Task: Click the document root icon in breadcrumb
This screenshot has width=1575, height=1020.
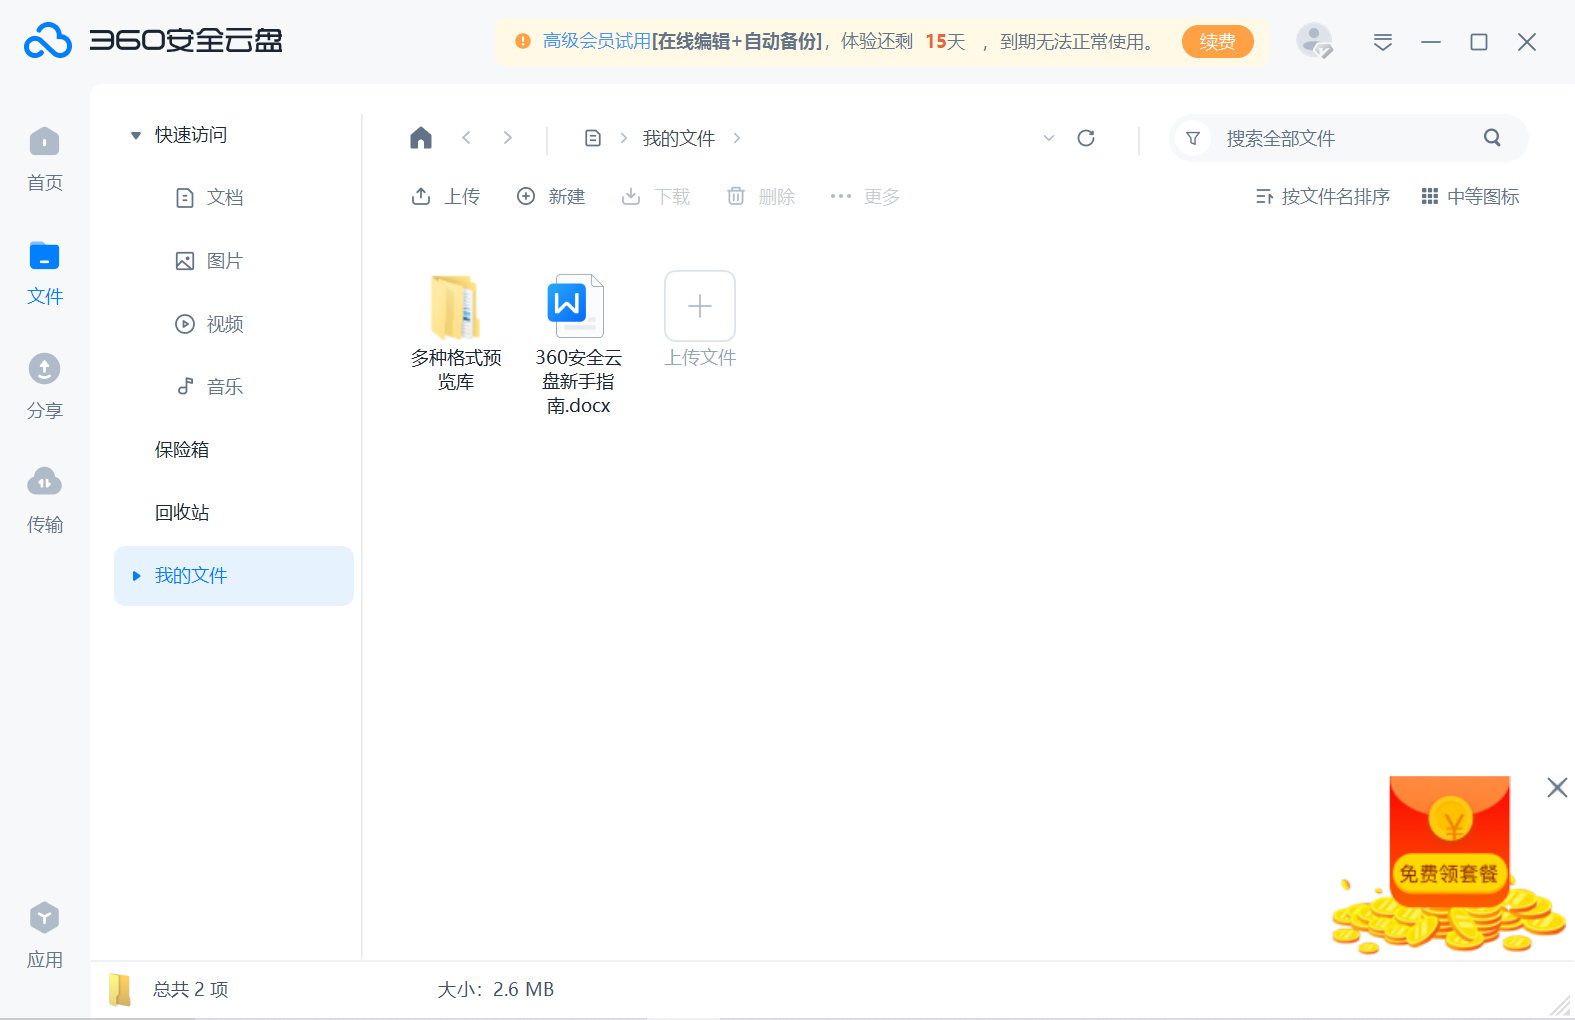Action: click(x=593, y=138)
